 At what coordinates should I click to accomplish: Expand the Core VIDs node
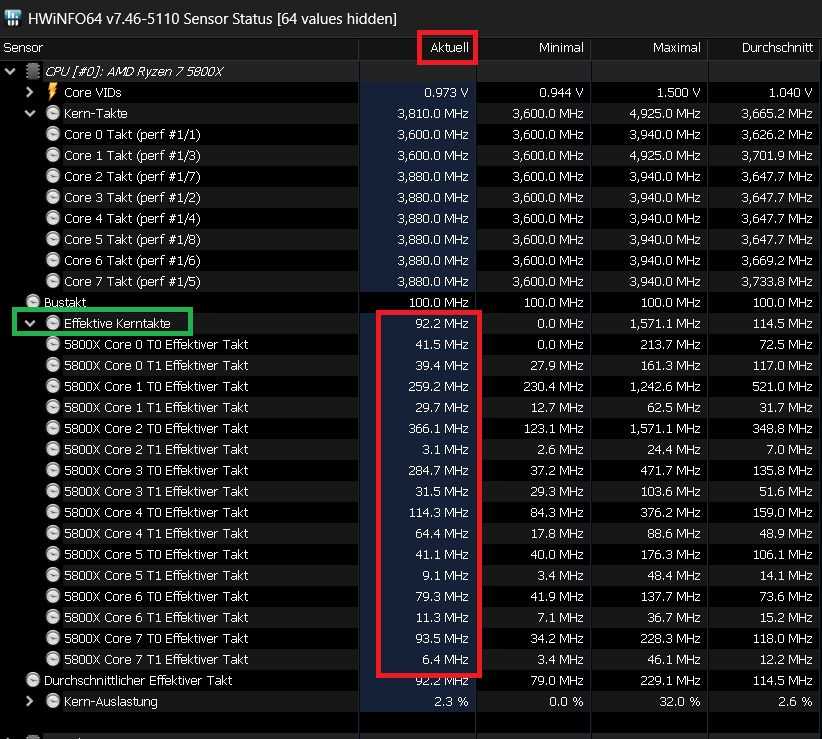(30, 92)
